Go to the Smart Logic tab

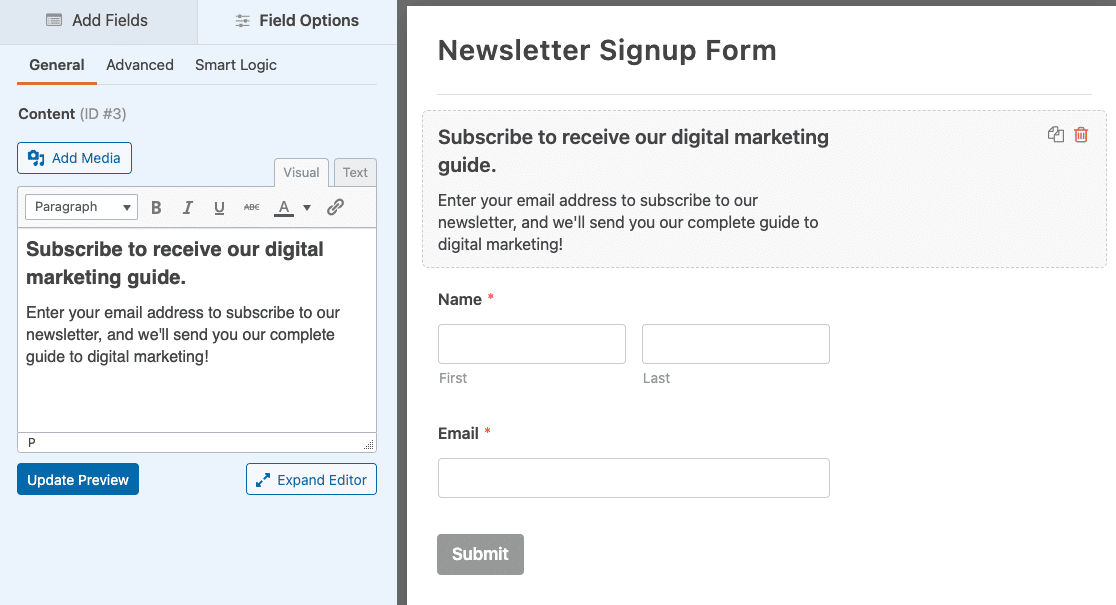[x=236, y=65]
